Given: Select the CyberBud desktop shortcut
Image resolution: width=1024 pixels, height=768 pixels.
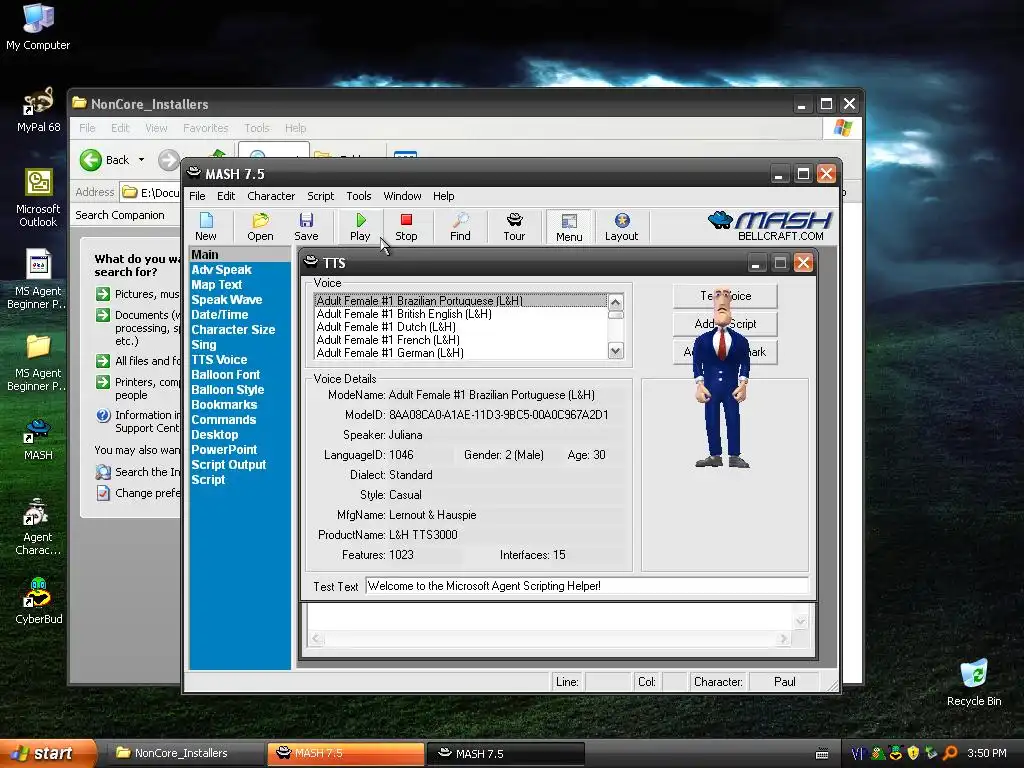Looking at the screenshot, I should coord(38,601).
